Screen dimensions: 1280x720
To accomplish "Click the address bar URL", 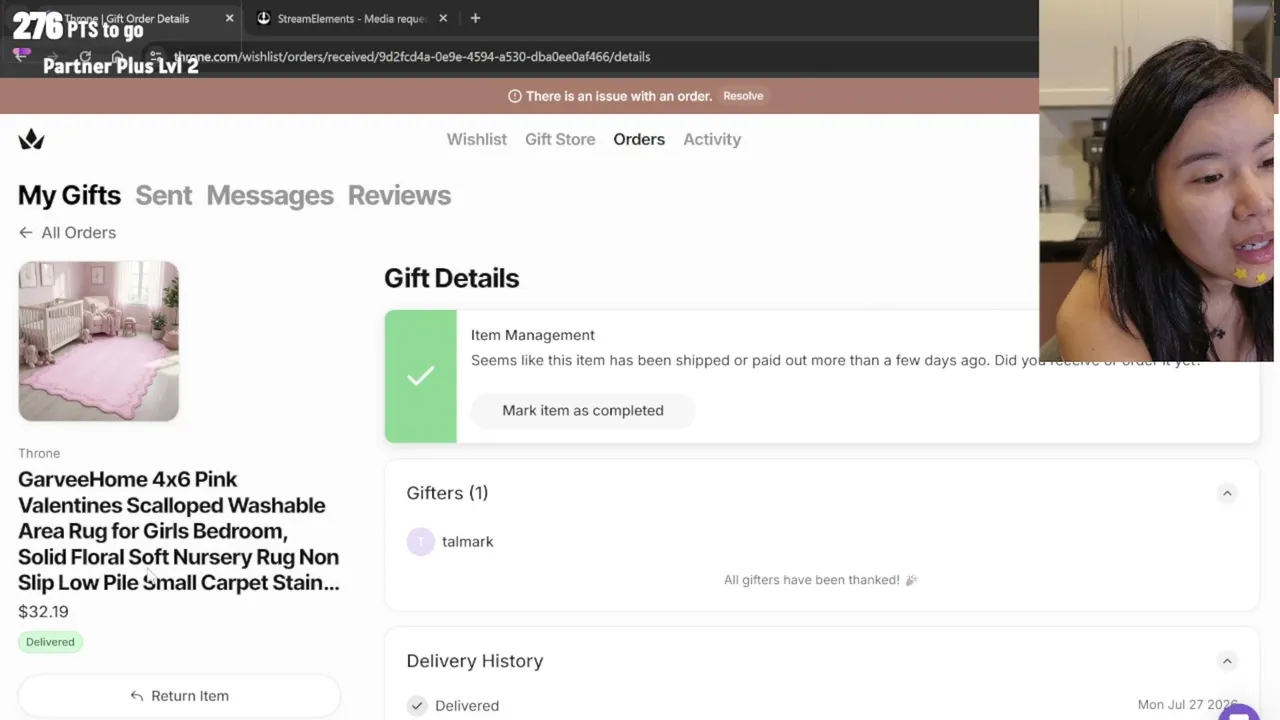I will 412,57.
